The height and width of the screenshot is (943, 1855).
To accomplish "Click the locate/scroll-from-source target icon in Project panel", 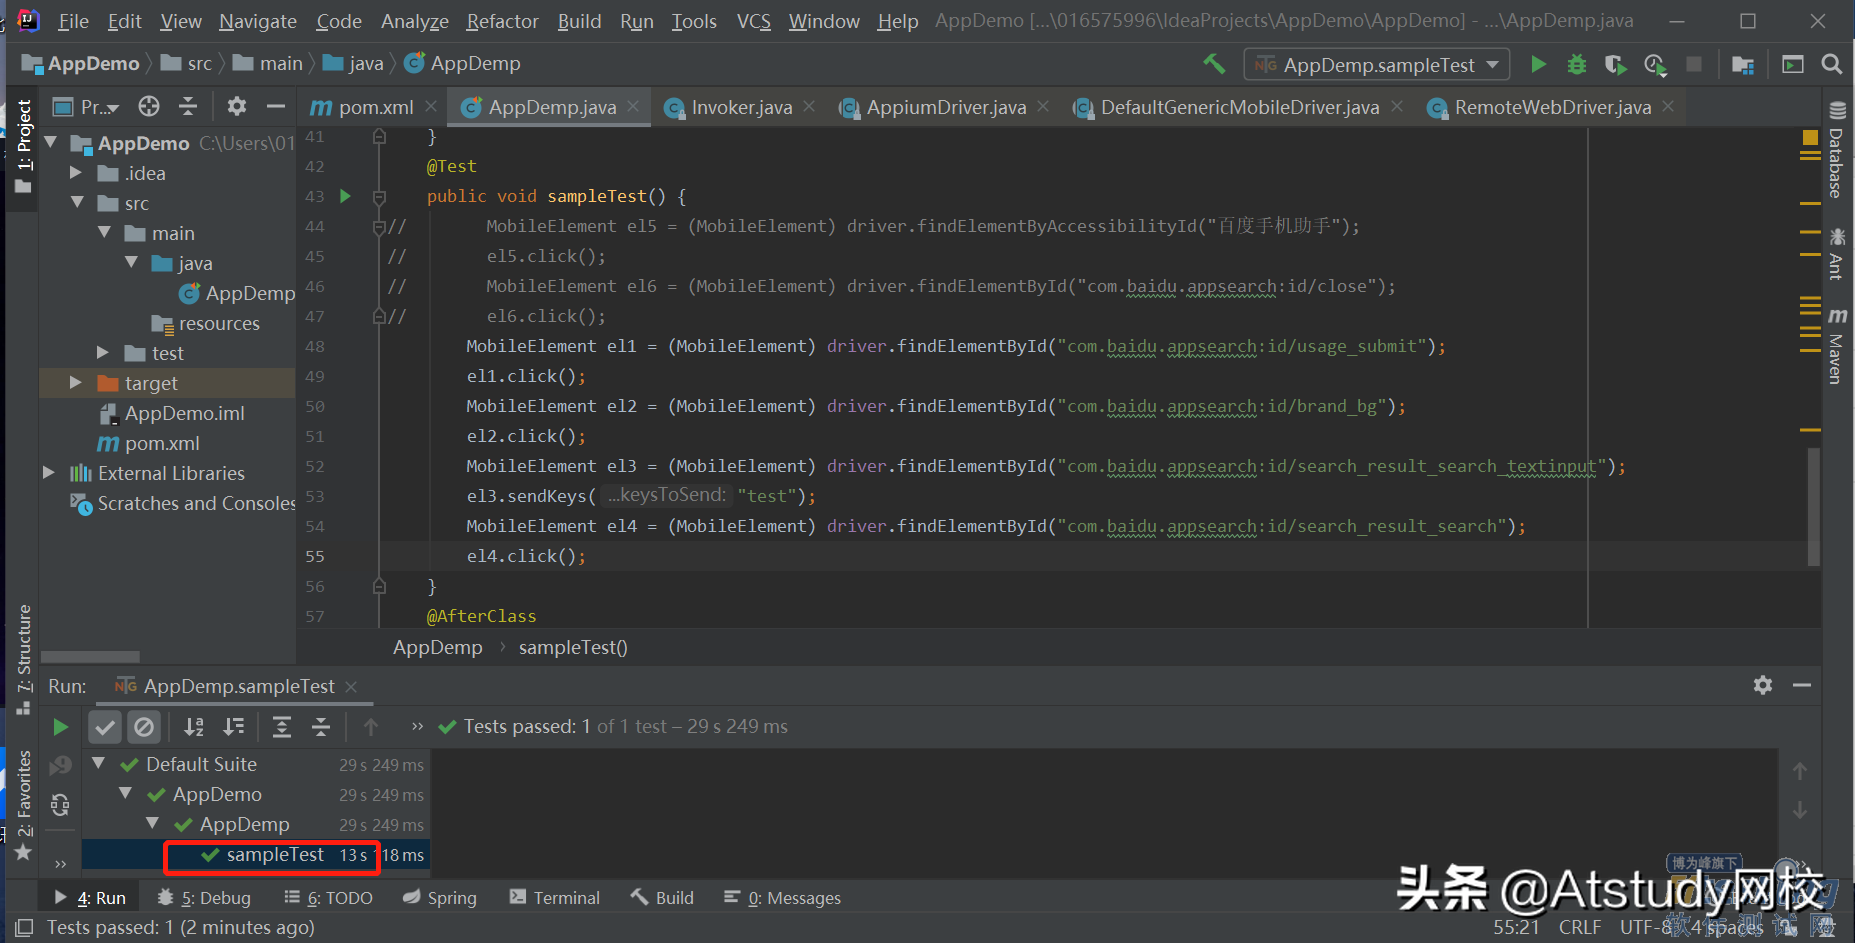I will (149, 106).
